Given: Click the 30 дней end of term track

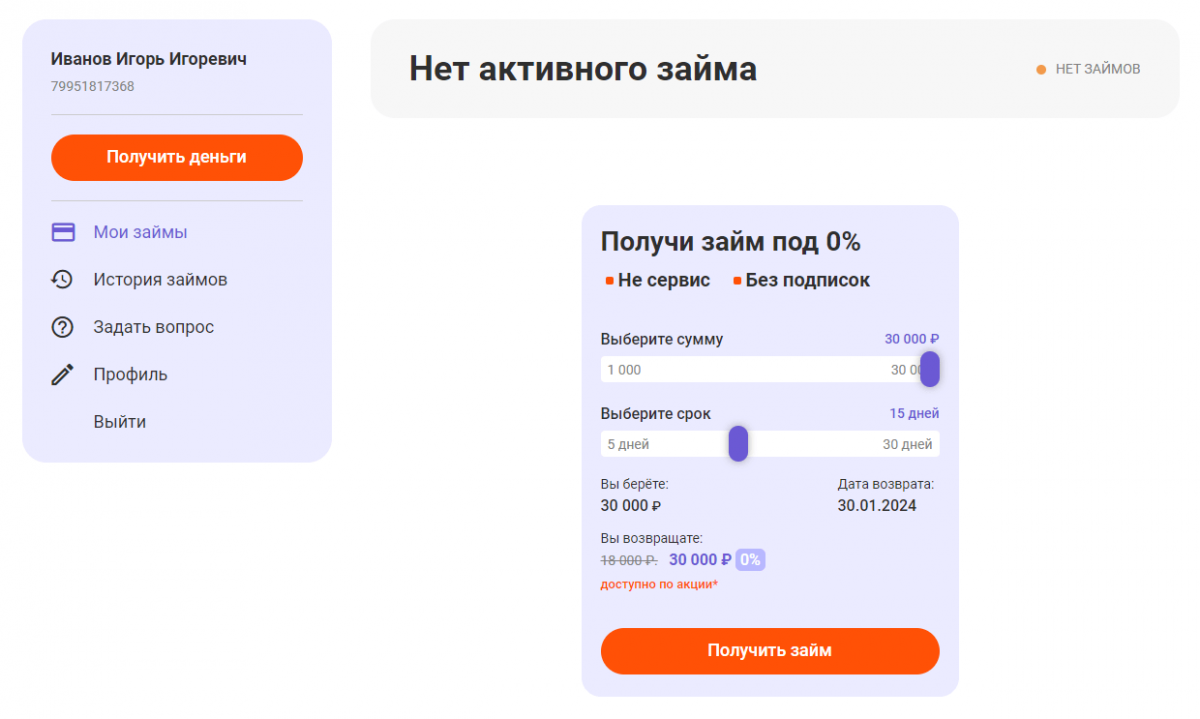Looking at the screenshot, I should point(907,445).
